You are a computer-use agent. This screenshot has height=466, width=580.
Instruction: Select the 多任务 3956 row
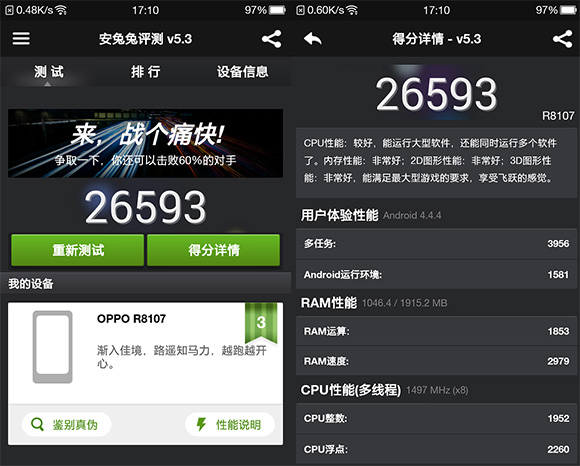pyautogui.click(x=436, y=243)
